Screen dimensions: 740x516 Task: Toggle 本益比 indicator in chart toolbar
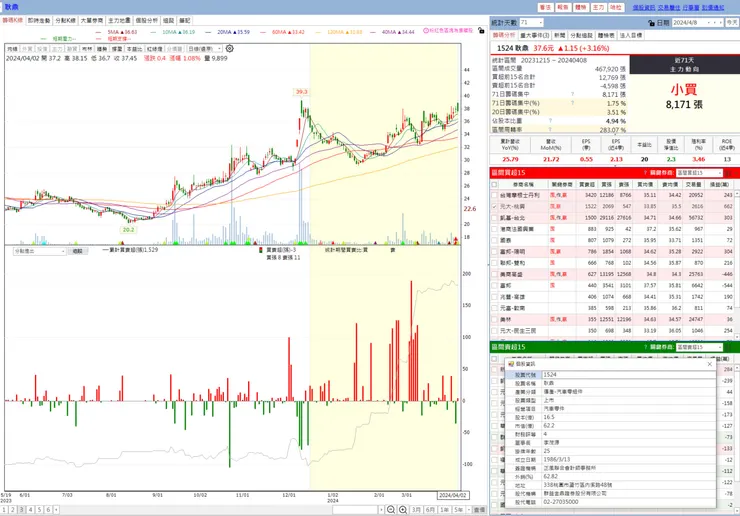(135, 49)
